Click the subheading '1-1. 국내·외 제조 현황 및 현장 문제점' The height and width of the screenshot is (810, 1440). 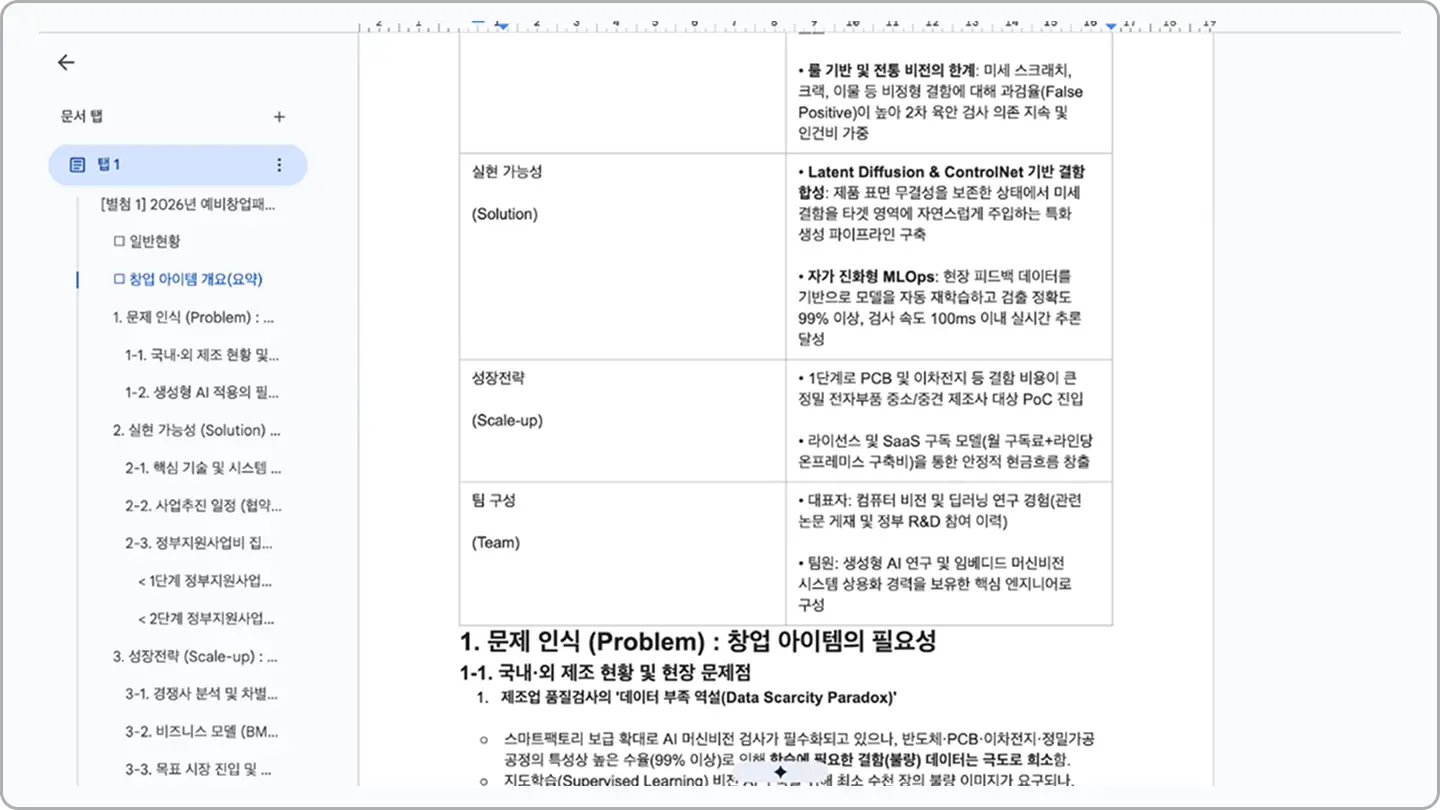[x=605, y=672]
